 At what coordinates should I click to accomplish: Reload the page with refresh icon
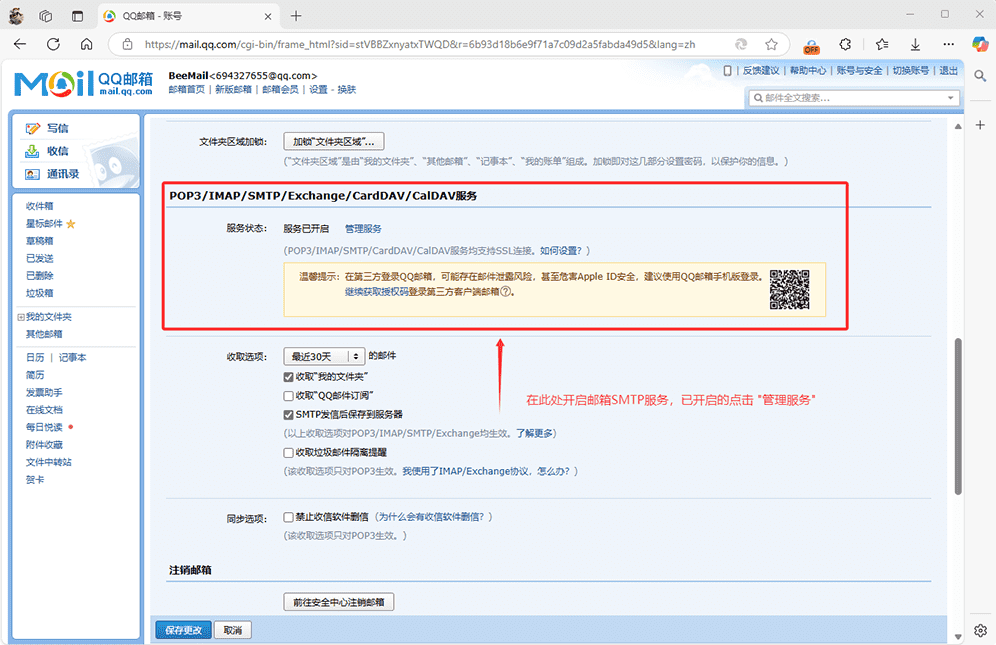tap(53, 44)
